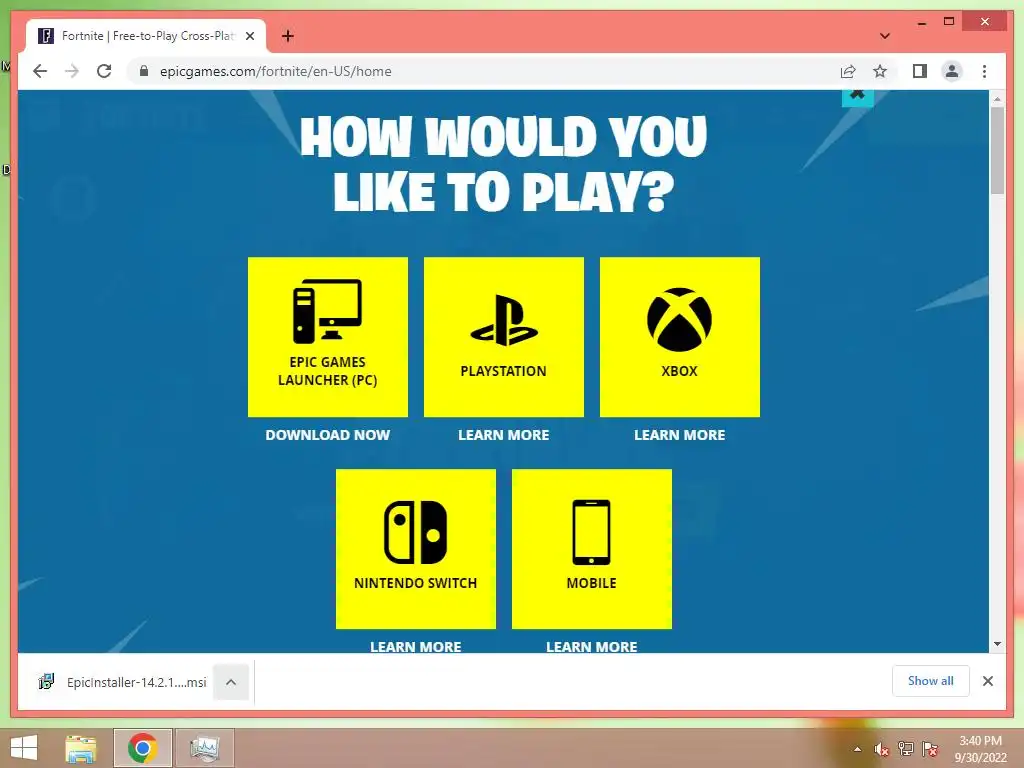This screenshot has height=768, width=1024.
Task: Click the browser forward arrow
Action: click(72, 71)
